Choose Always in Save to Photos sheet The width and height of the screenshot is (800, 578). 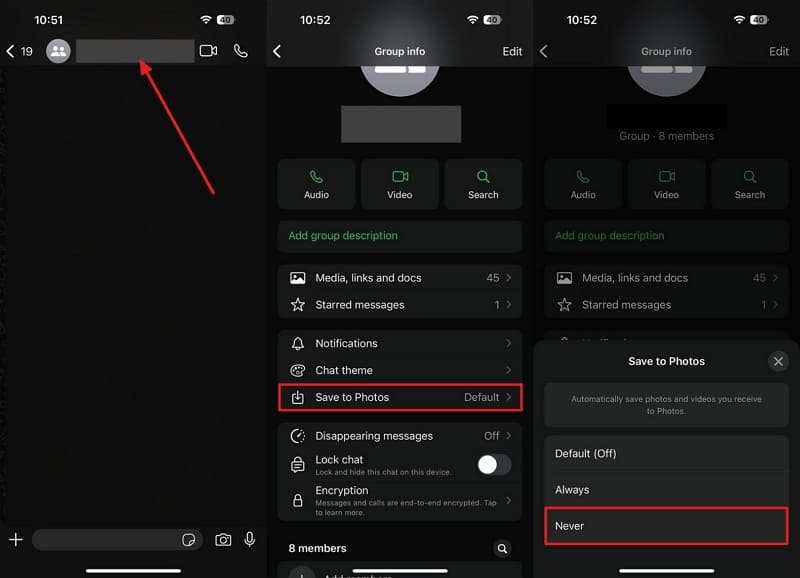pyautogui.click(x=666, y=490)
